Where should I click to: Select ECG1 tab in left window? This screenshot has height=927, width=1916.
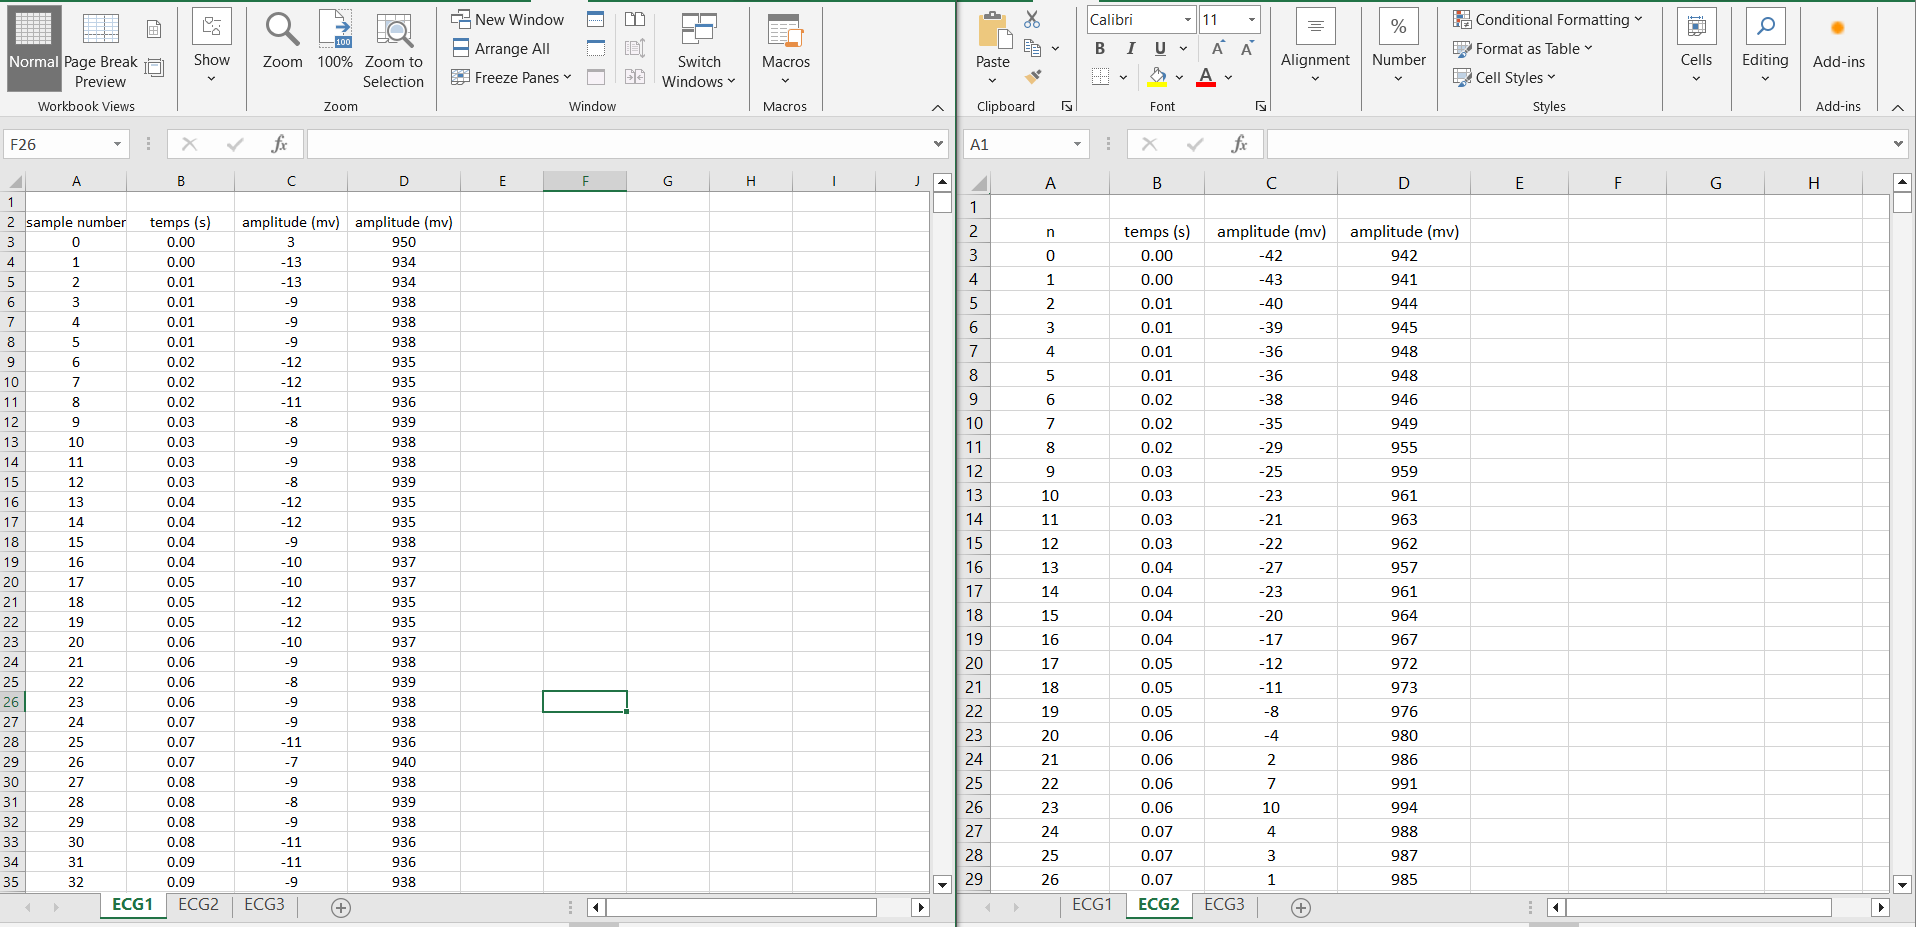click(x=132, y=904)
